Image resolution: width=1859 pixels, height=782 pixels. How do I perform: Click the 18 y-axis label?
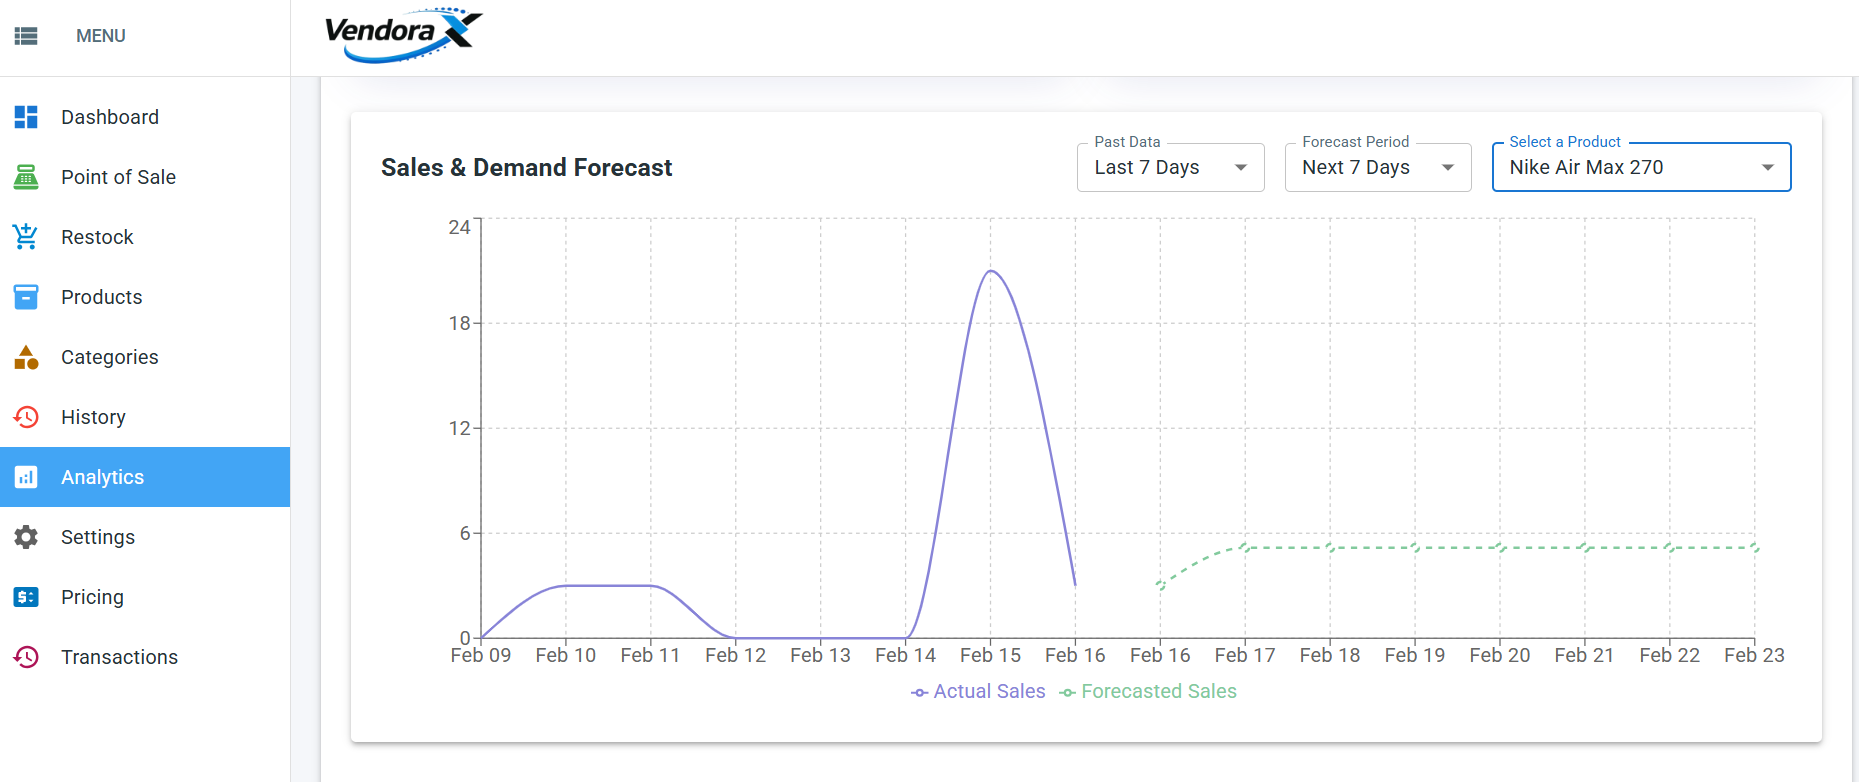pyautogui.click(x=459, y=323)
